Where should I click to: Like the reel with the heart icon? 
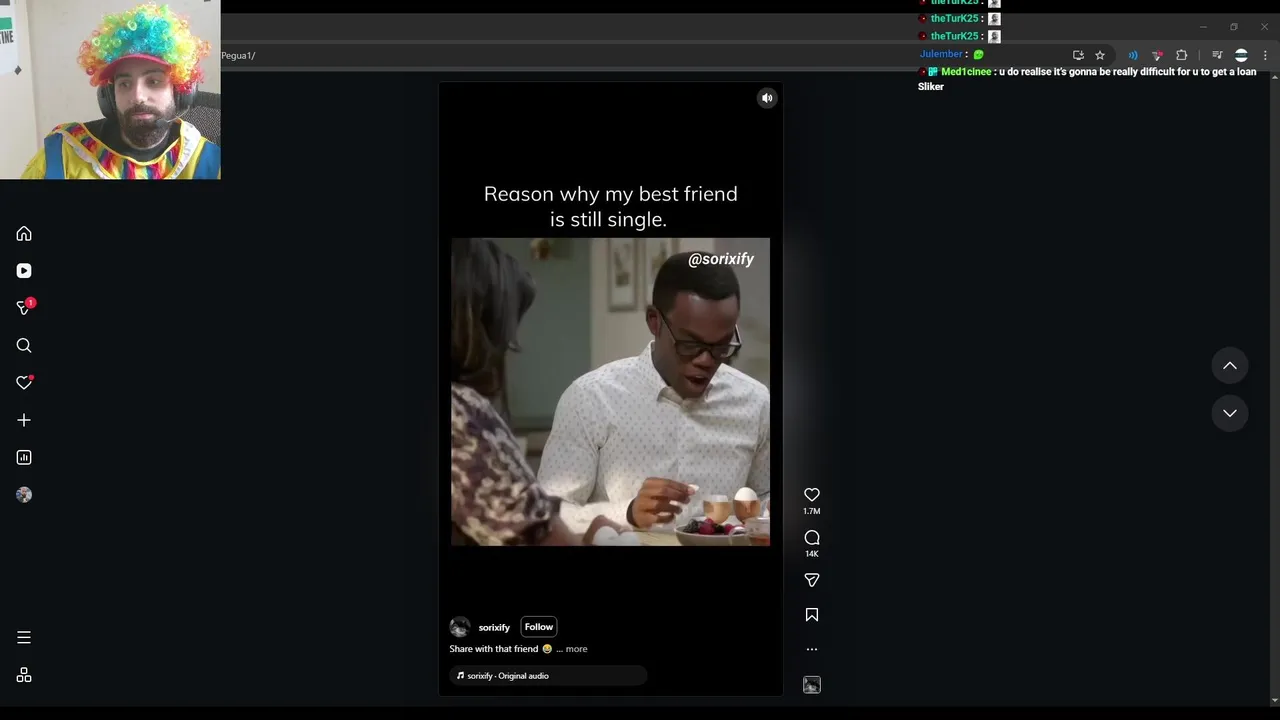point(812,495)
